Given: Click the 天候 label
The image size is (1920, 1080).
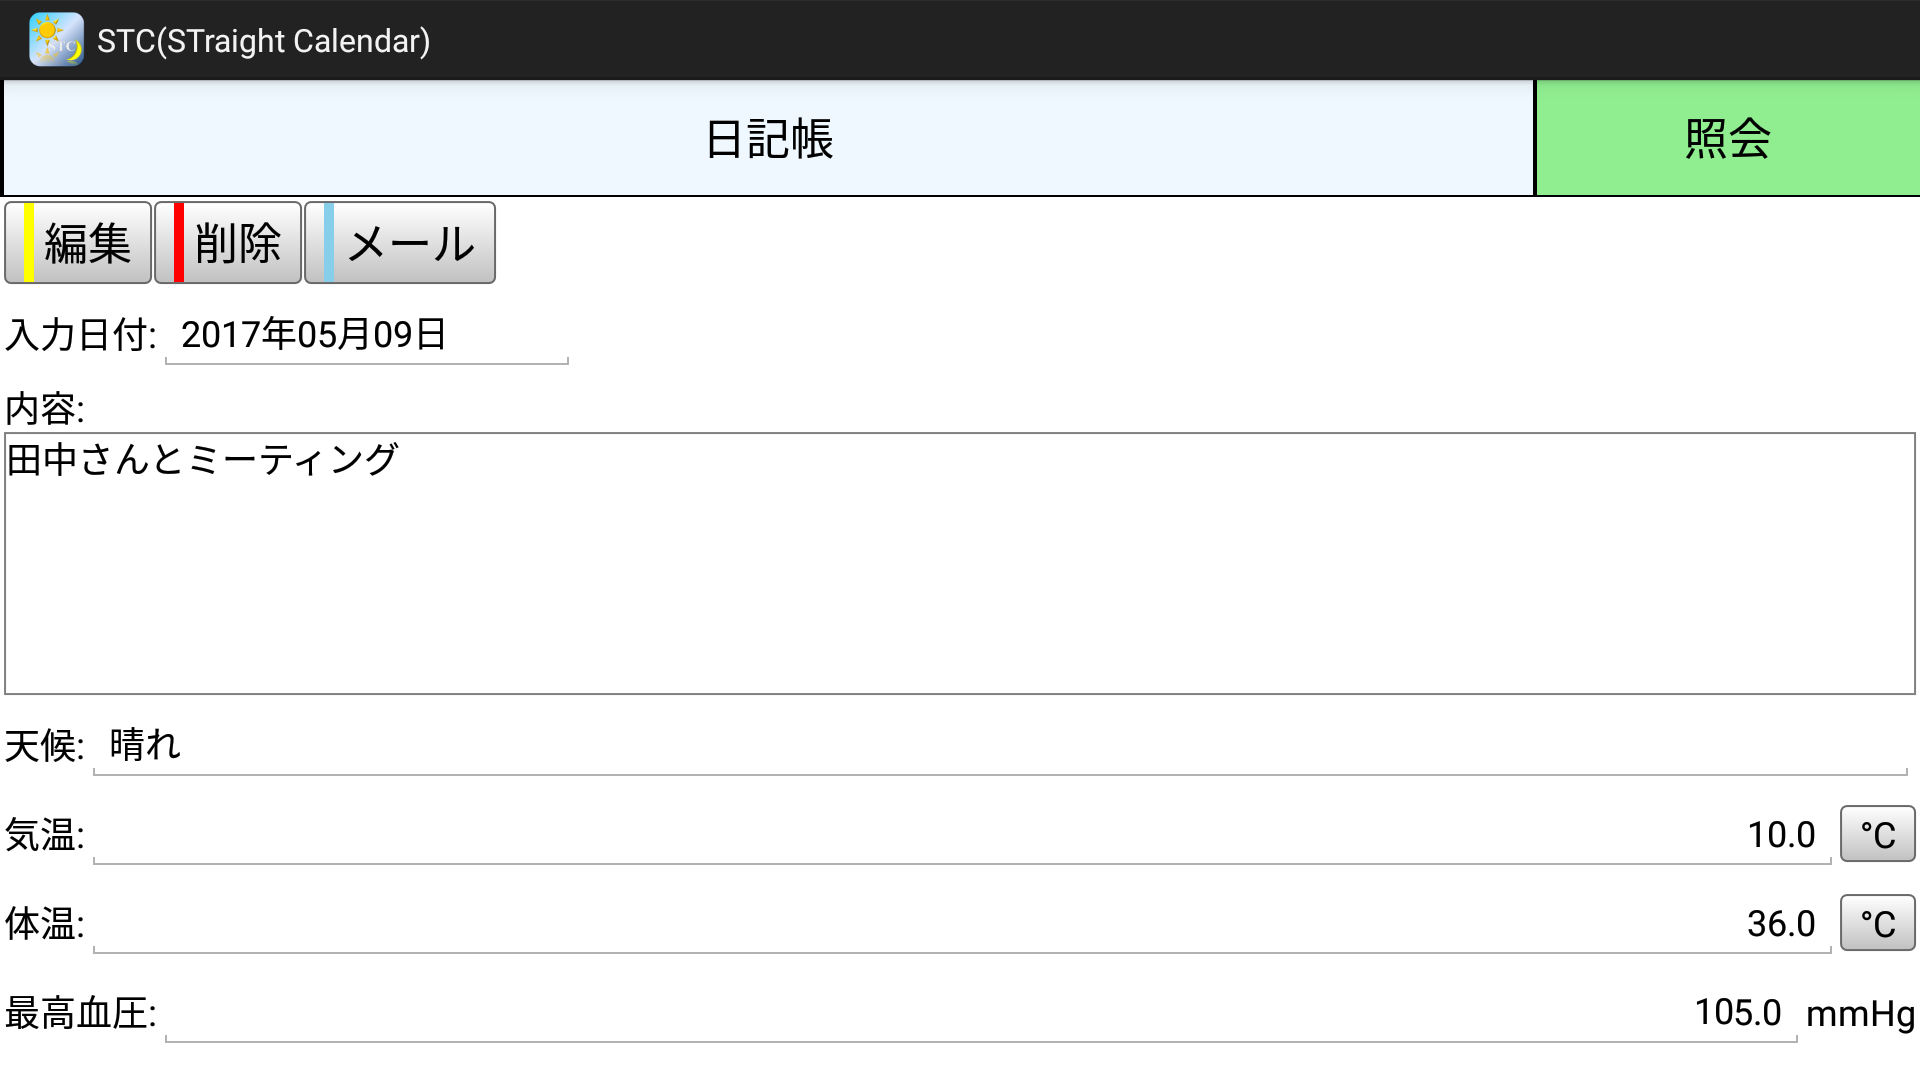Looking at the screenshot, I should [x=45, y=747].
